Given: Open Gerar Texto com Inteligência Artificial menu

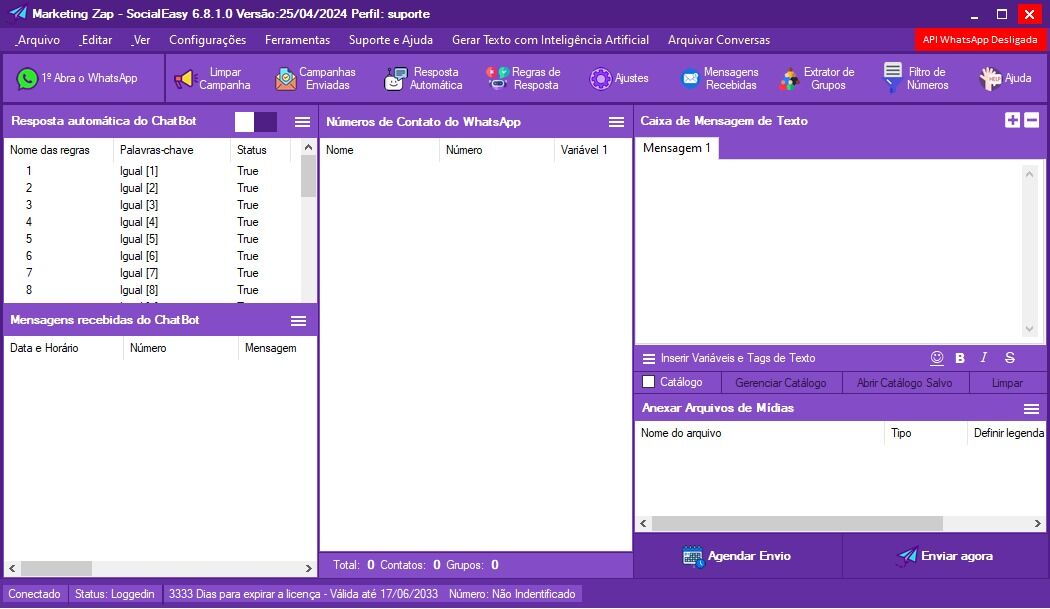Looking at the screenshot, I should pyautogui.click(x=550, y=40).
